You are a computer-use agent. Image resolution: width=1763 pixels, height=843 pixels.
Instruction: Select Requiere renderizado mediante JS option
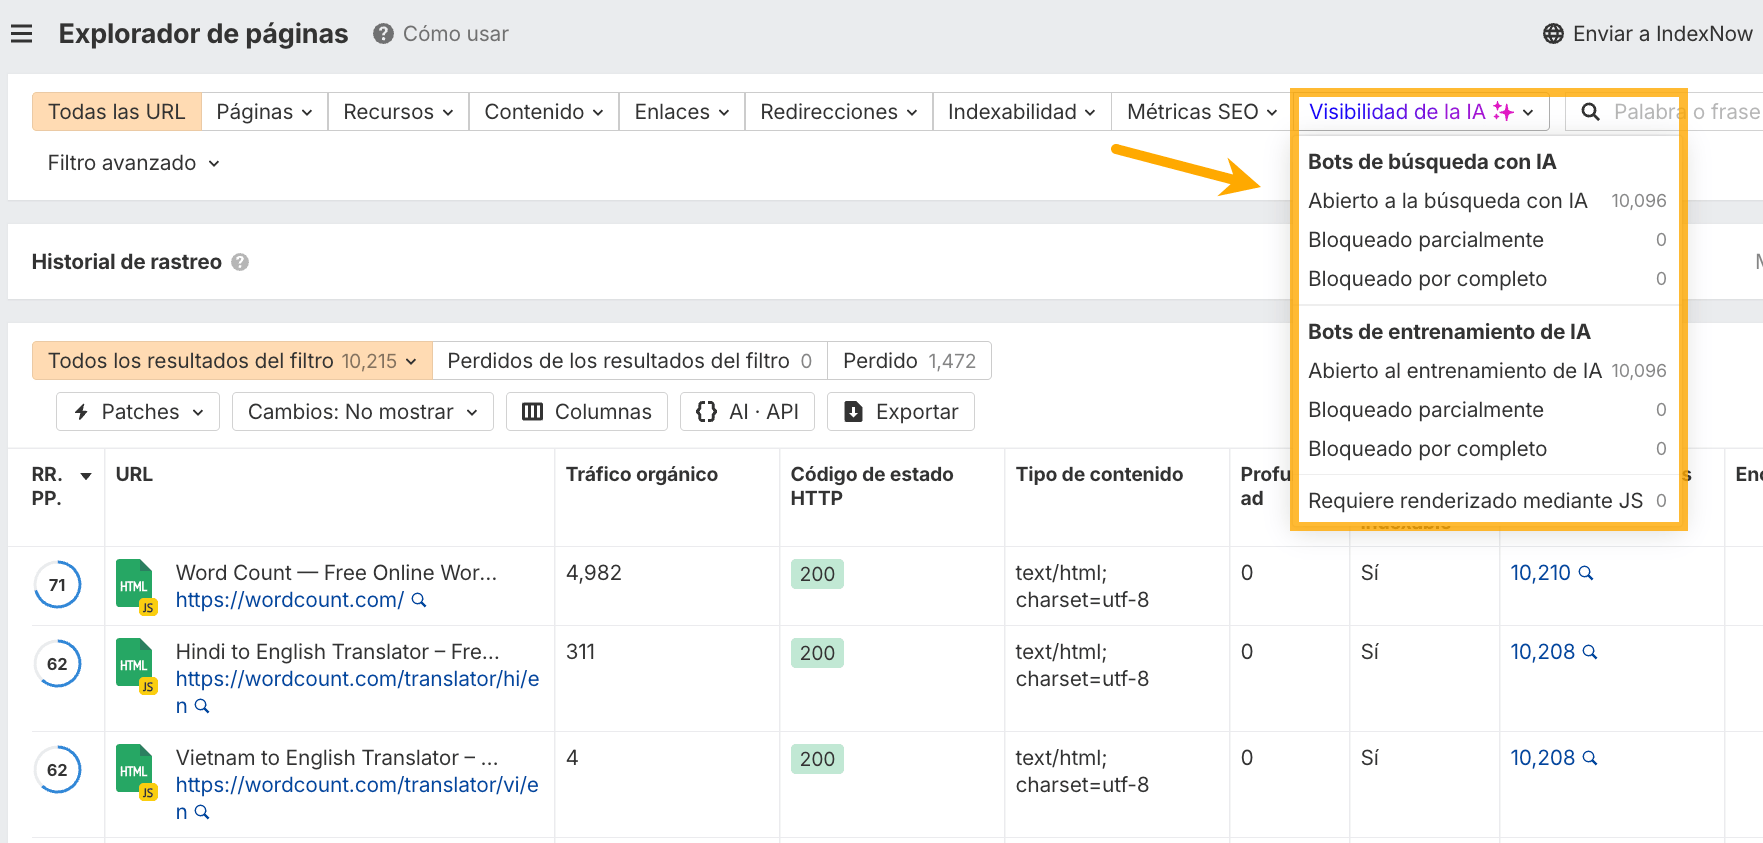tap(1487, 501)
